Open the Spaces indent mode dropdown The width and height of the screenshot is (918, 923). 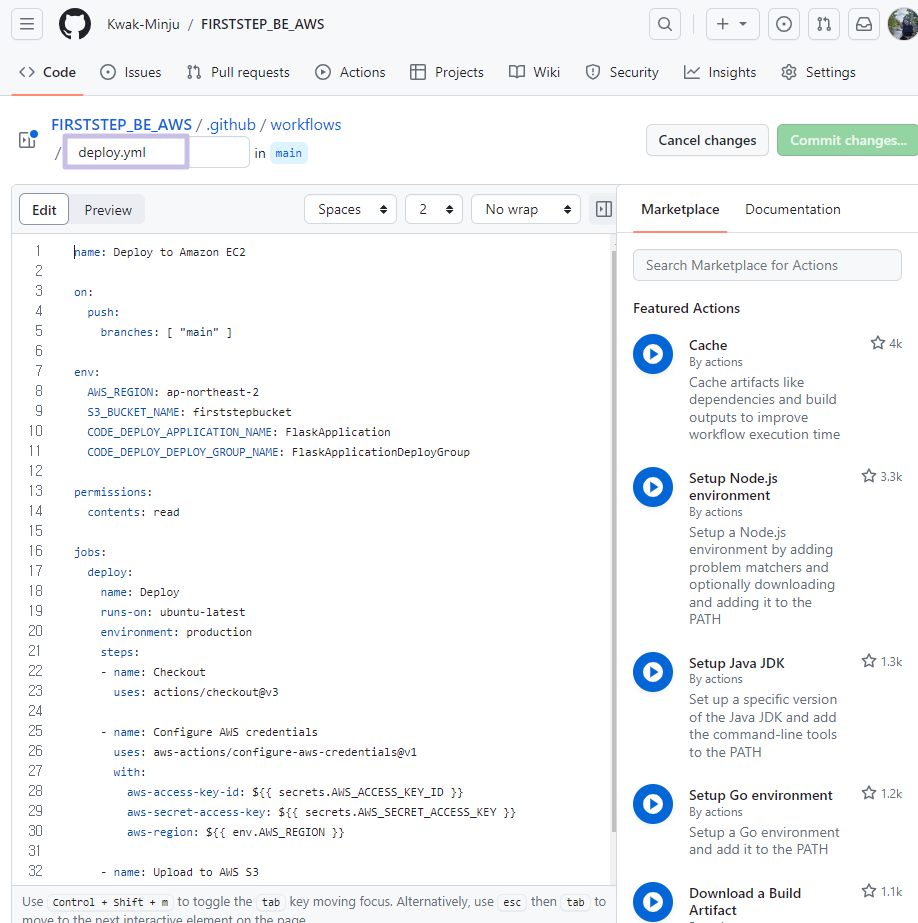(351, 209)
